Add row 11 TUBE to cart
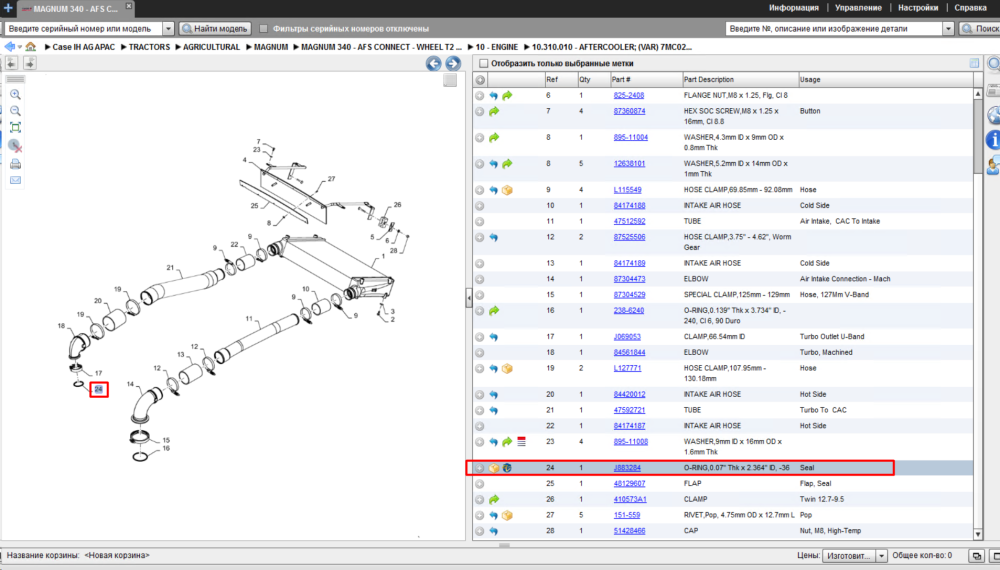Image resolution: width=1000 pixels, height=570 pixels. 480,222
